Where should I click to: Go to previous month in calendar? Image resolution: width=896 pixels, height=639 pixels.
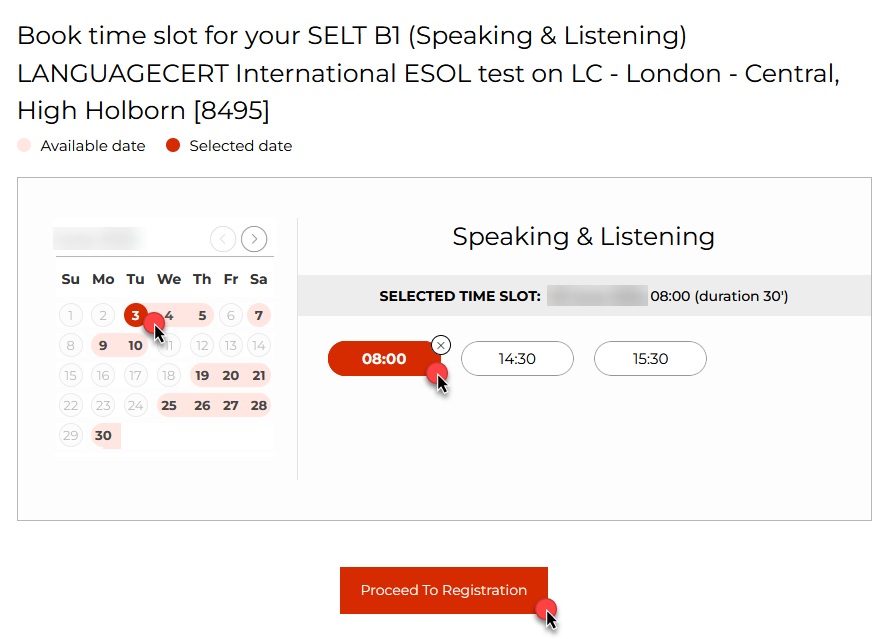tap(223, 239)
